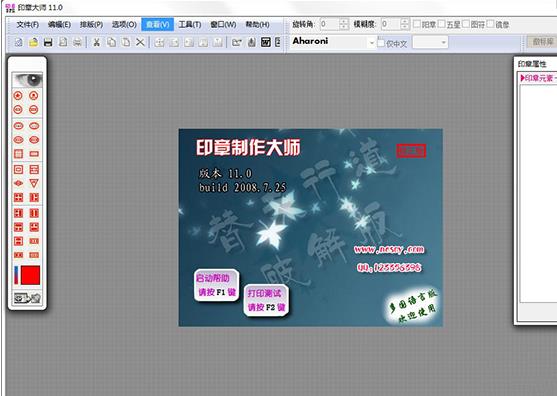The image size is (557, 396).
Task: Toggle the 仅中文 checkbox
Action: pos(381,43)
